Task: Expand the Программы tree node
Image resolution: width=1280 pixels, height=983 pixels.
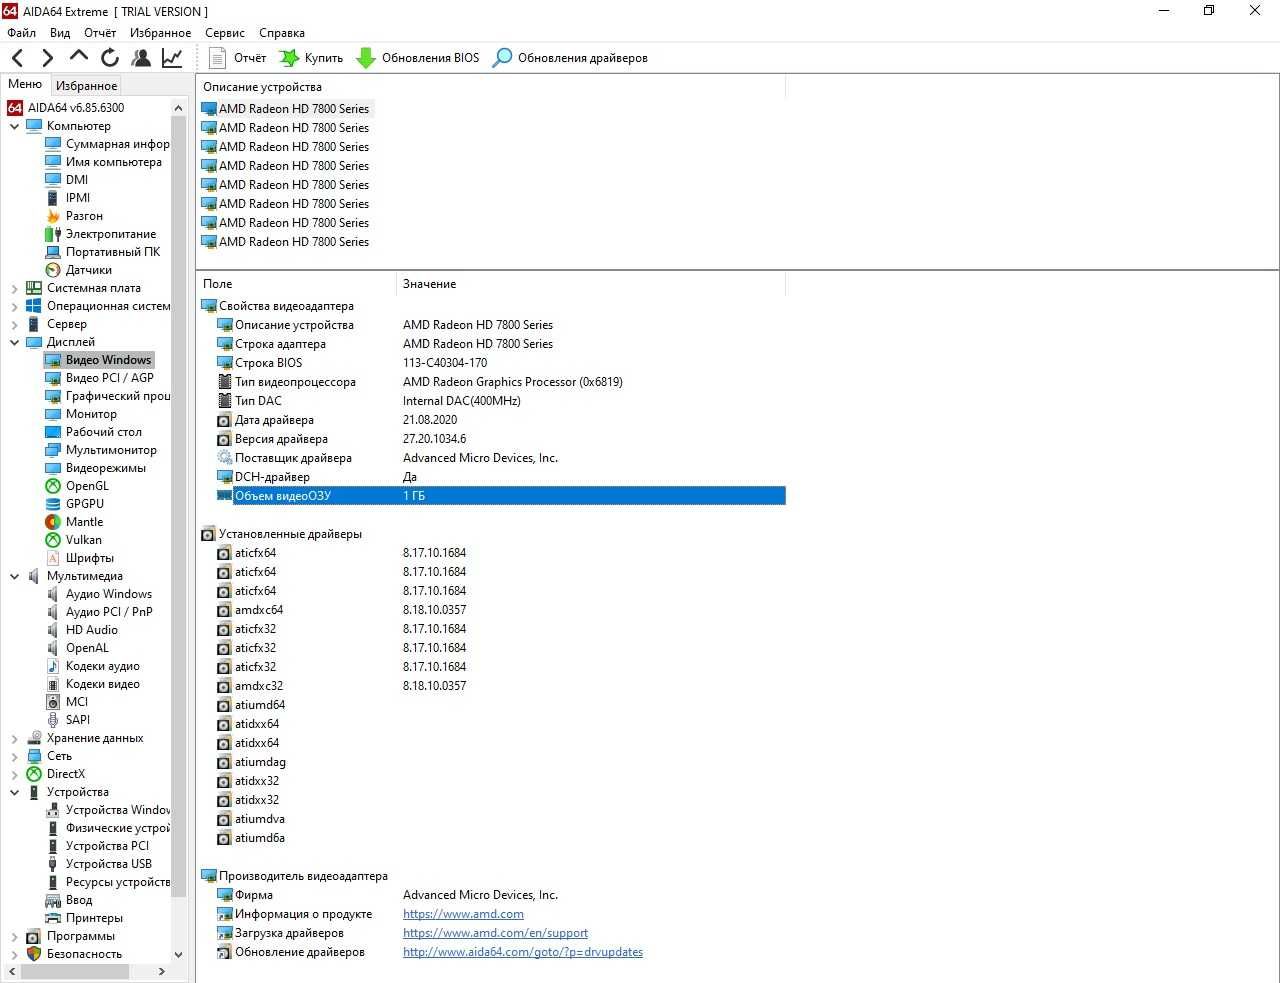Action: click(15, 936)
